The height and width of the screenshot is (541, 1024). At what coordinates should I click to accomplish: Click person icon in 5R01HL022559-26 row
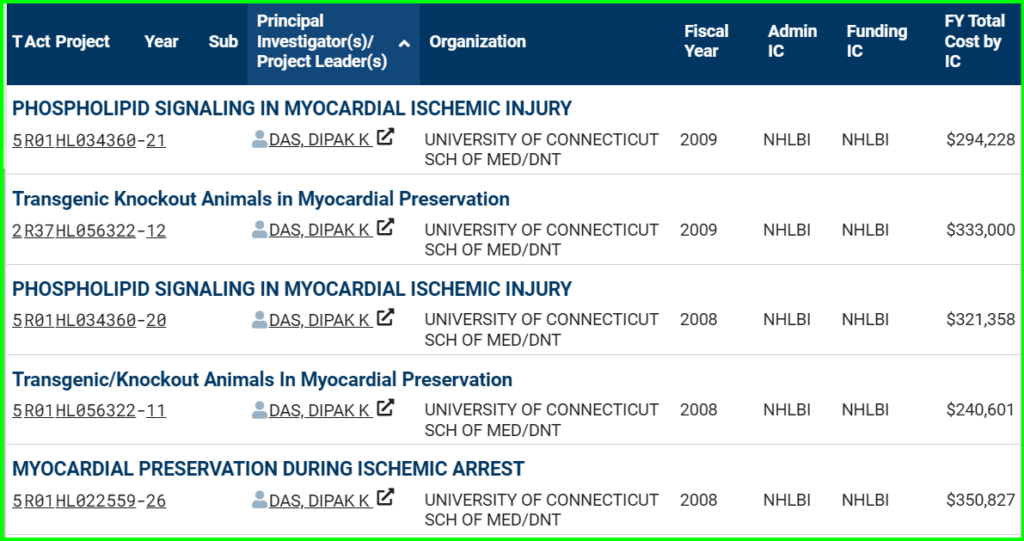pyautogui.click(x=260, y=499)
